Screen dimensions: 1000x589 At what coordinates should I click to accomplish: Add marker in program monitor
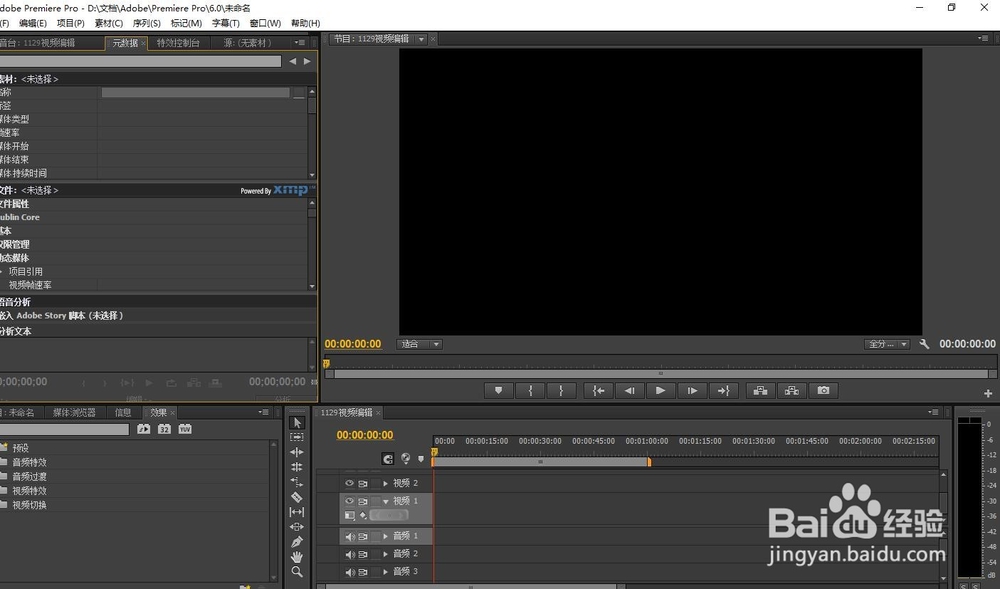(499, 391)
